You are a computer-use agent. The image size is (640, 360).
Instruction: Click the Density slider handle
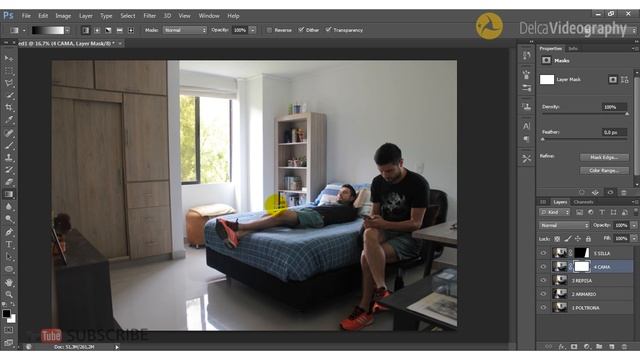pyautogui.click(x=627, y=114)
